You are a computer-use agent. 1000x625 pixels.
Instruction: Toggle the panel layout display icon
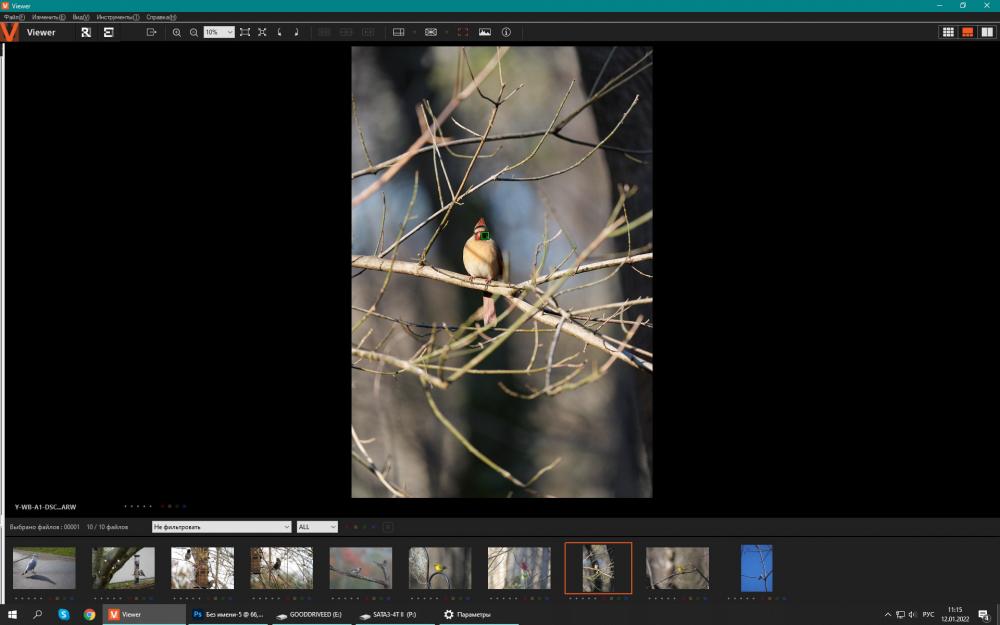point(399,32)
